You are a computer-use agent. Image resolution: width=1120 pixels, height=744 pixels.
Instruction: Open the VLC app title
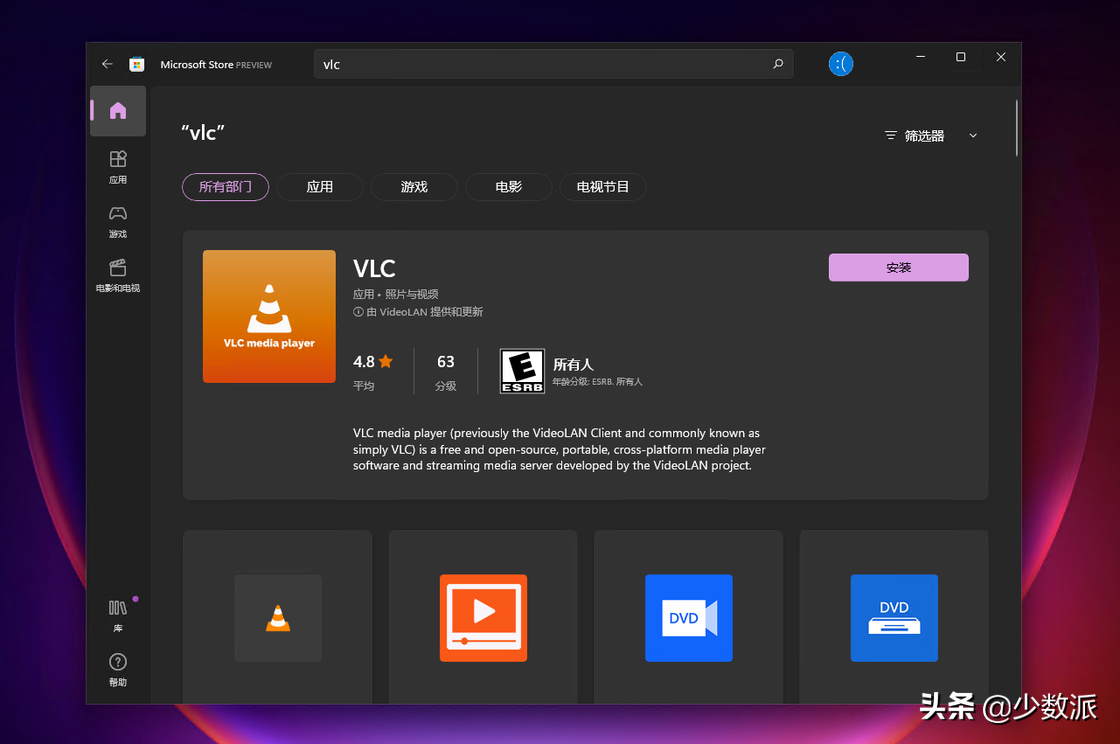point(374,268)
